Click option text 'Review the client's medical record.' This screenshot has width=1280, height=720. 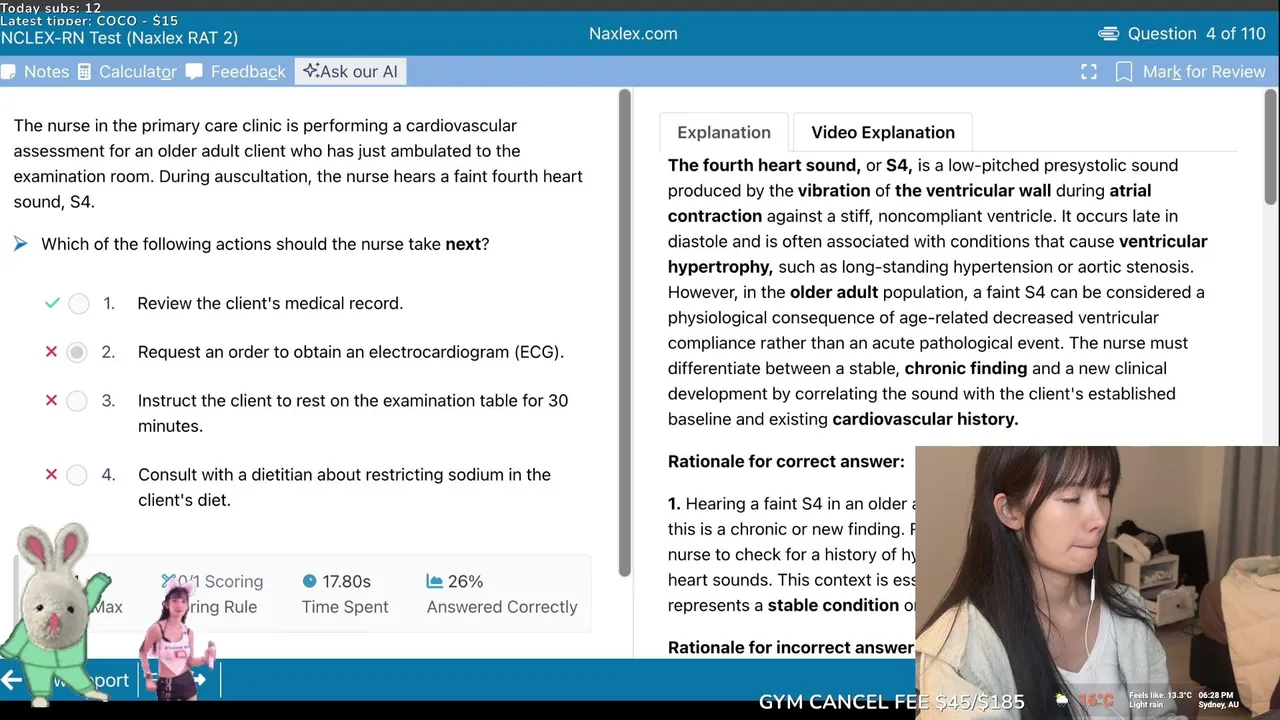[x=270, y=303]
